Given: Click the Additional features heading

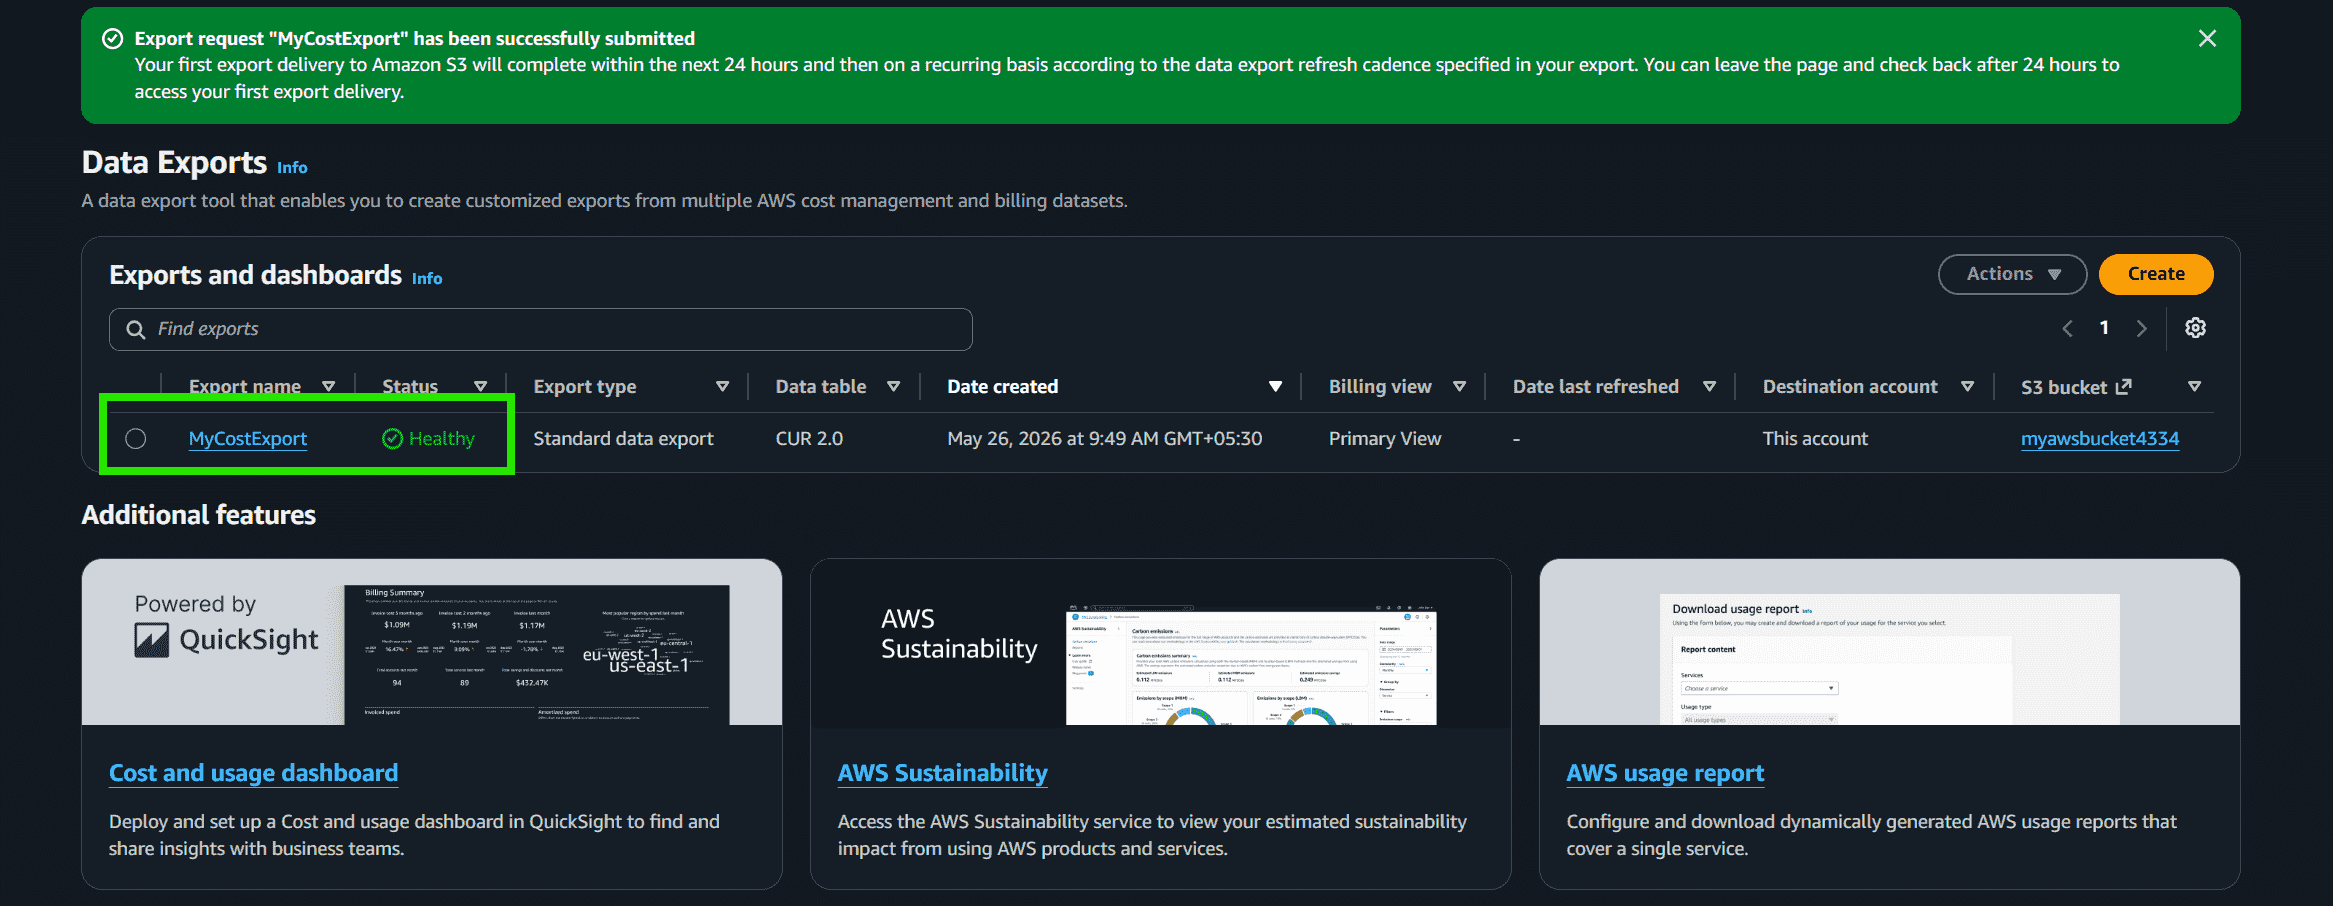Looking at the screenshot, I should 199,515.
